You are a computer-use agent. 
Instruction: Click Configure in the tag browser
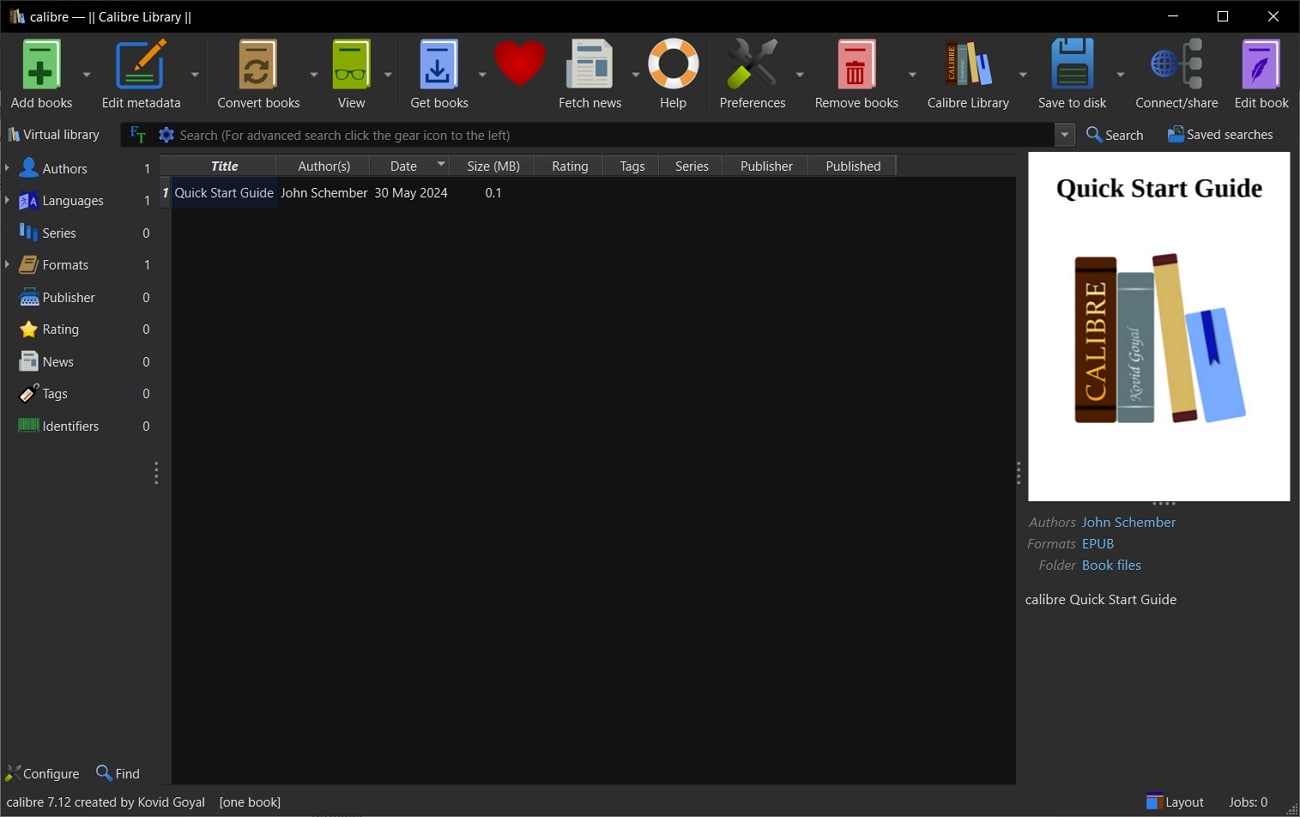[x=42, y=773]
